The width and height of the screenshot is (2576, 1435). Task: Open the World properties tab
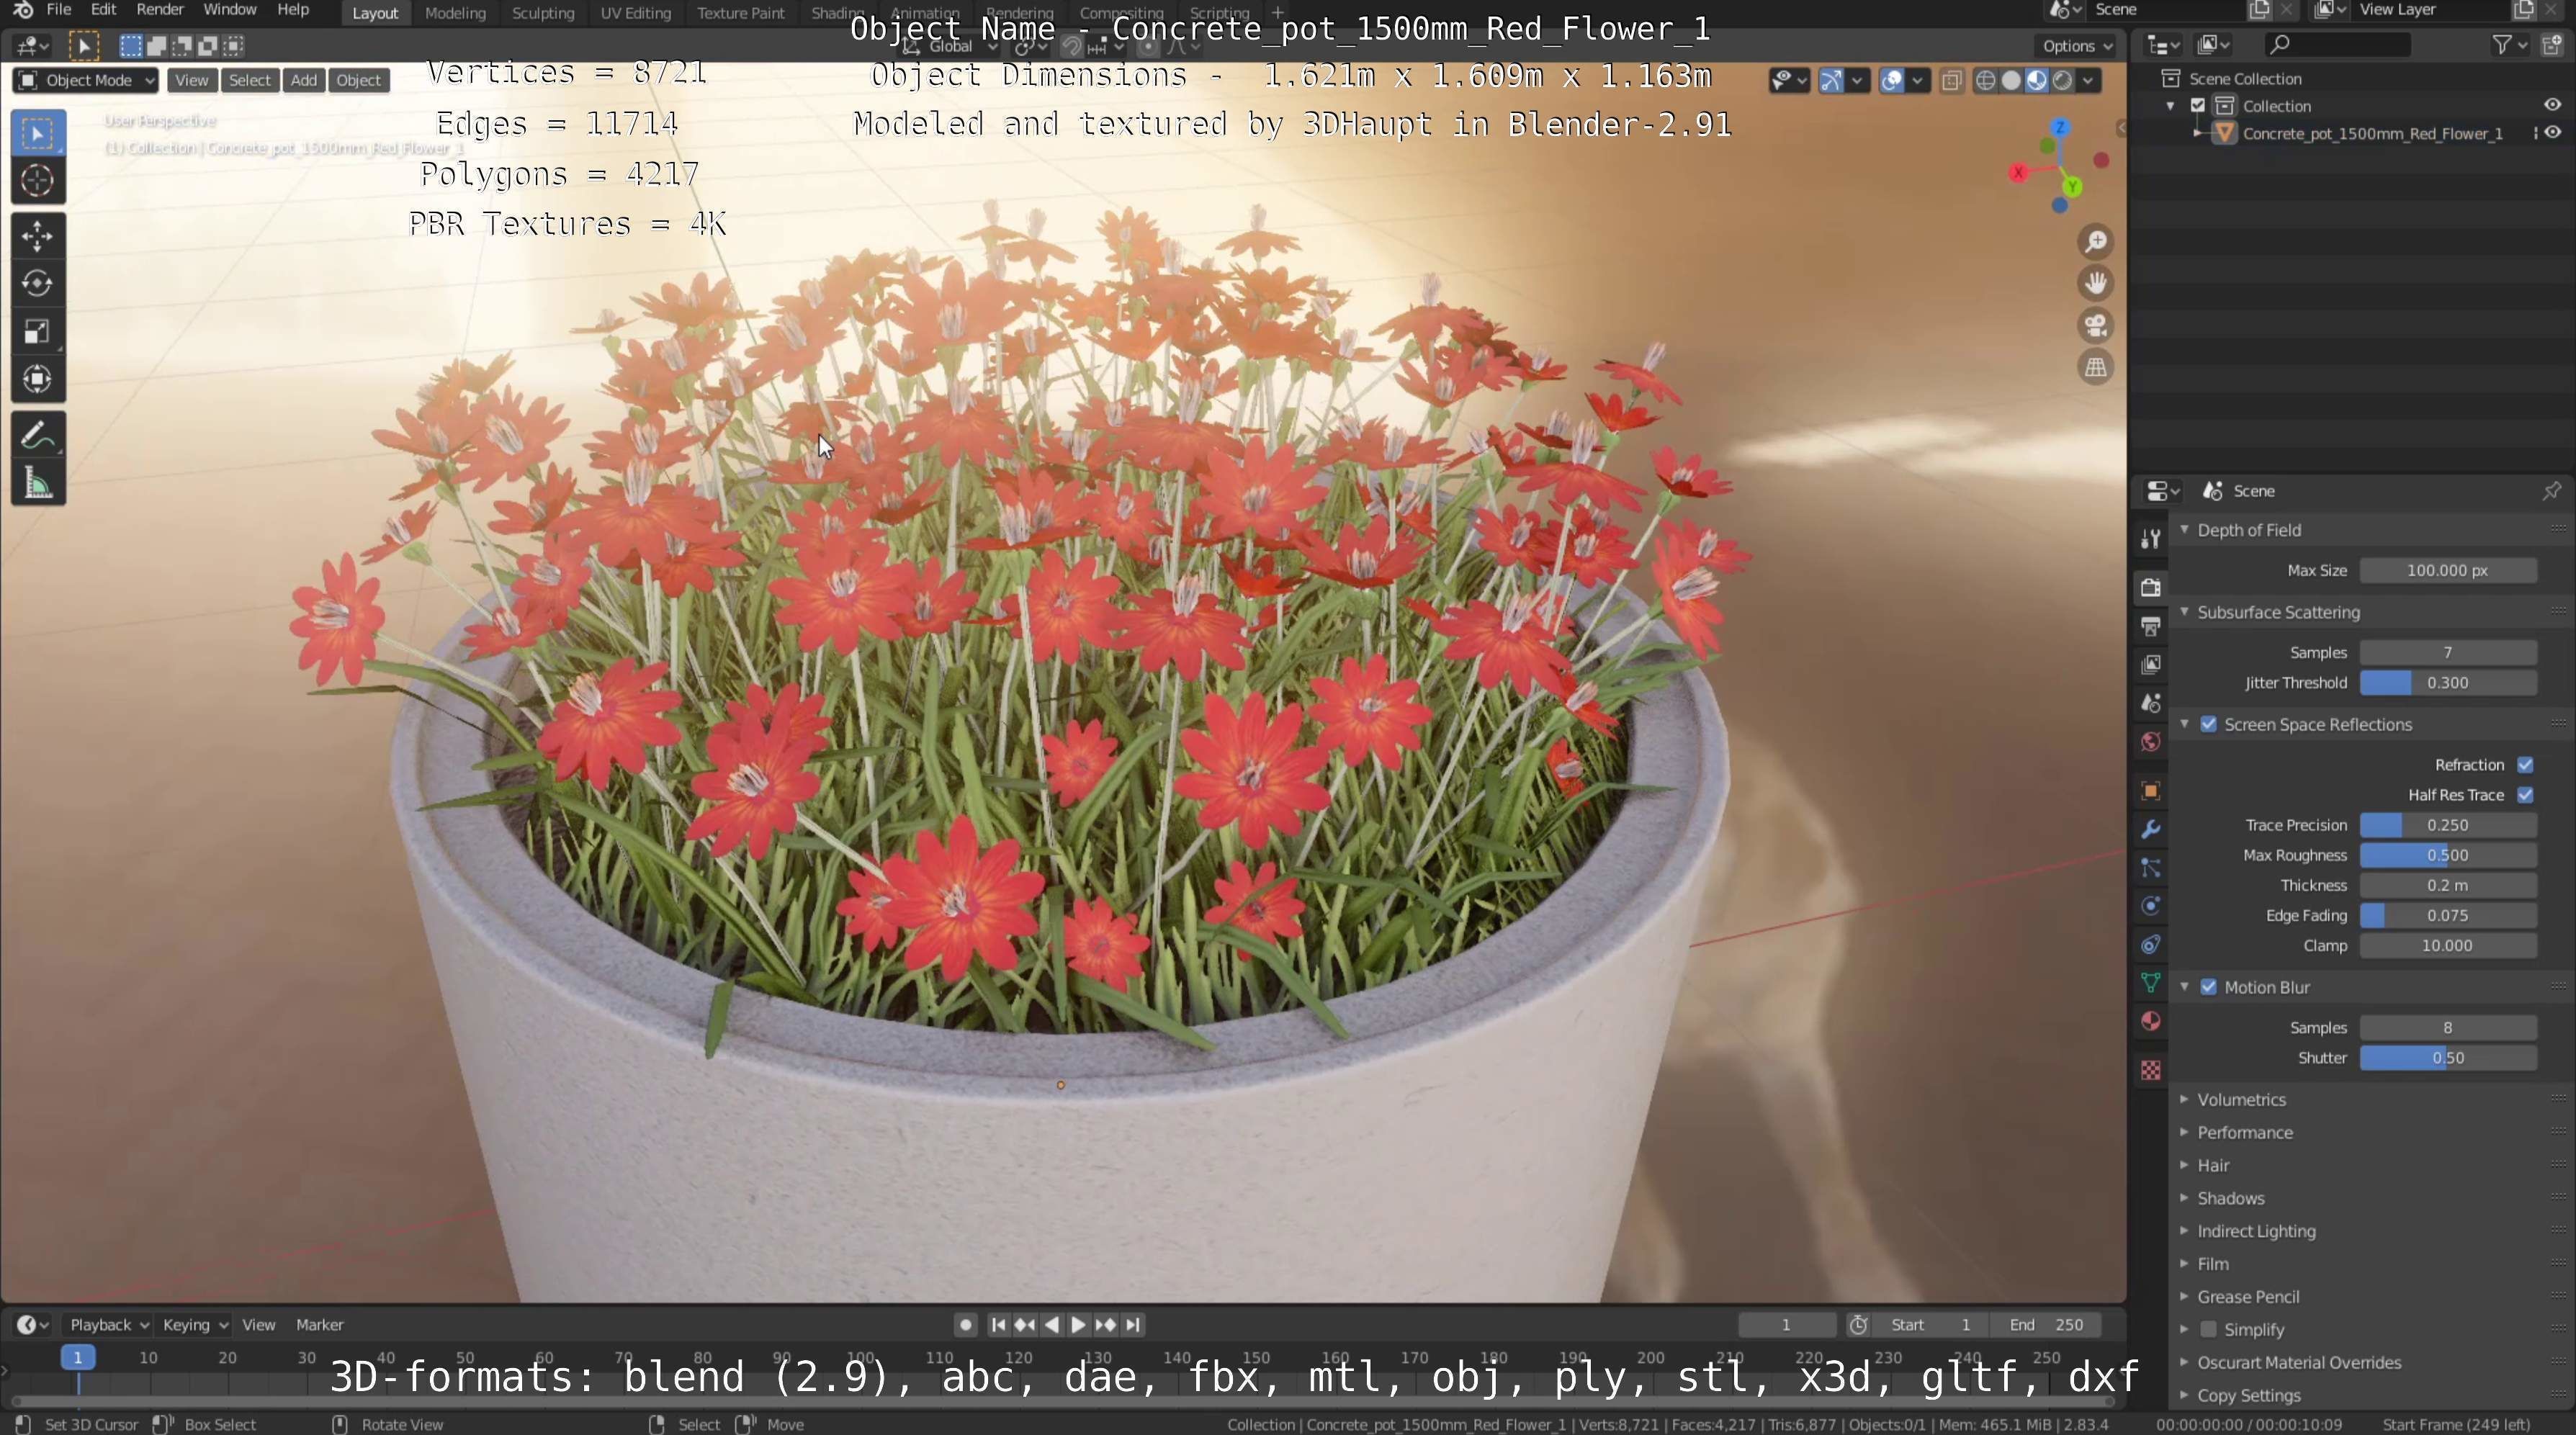2151,741
